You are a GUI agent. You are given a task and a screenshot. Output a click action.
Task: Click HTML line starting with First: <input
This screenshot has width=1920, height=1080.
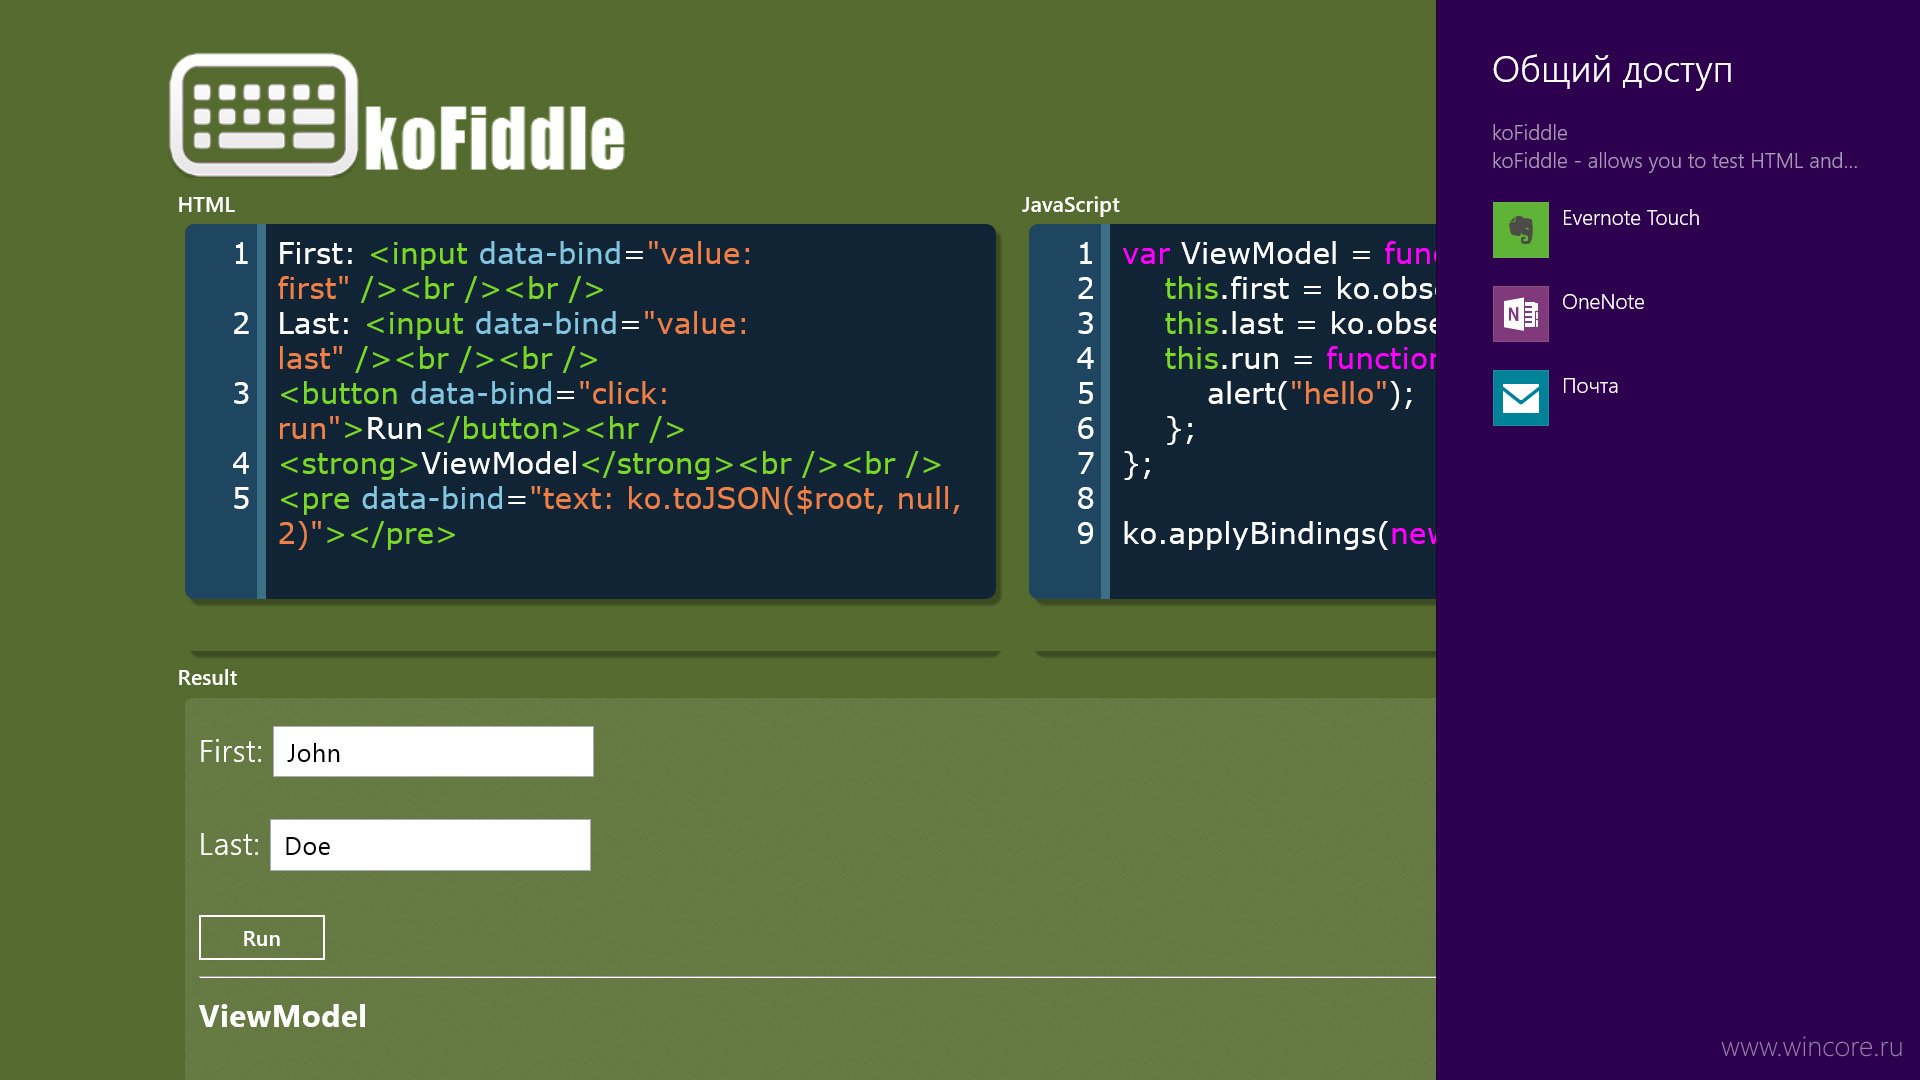click(x=515, y=271)
